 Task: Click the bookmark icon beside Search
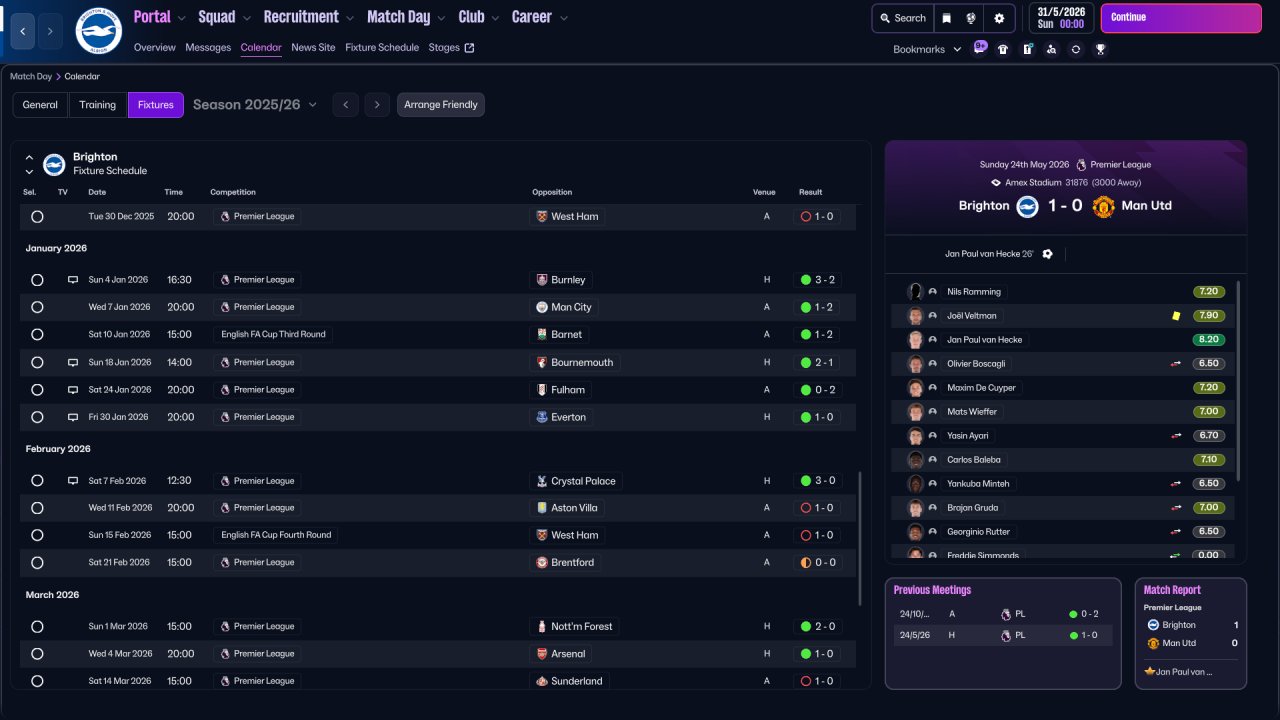[946, 18]
